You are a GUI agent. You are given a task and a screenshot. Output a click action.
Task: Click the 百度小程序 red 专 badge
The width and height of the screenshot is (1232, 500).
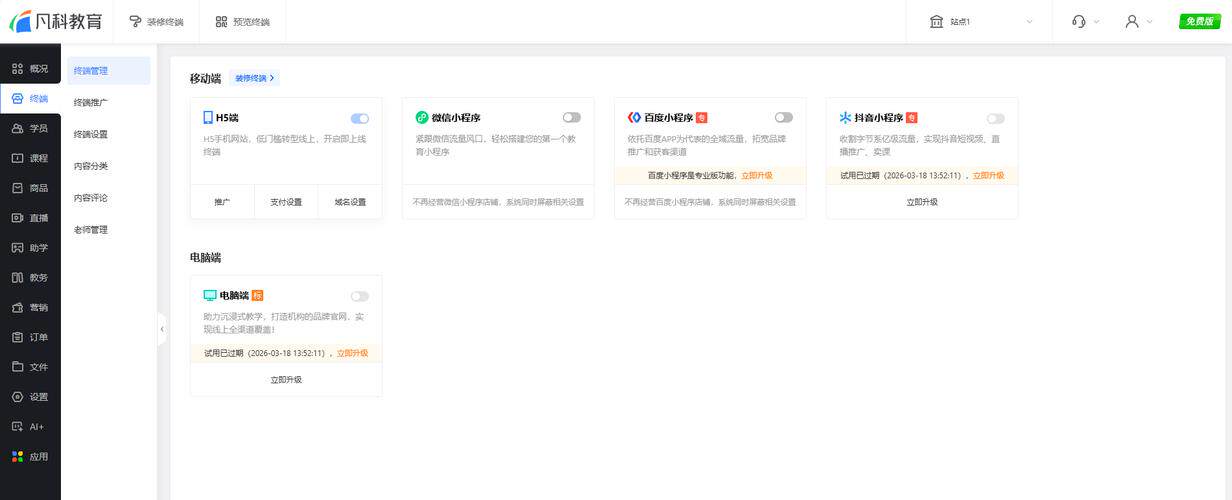tap(701, 117)
